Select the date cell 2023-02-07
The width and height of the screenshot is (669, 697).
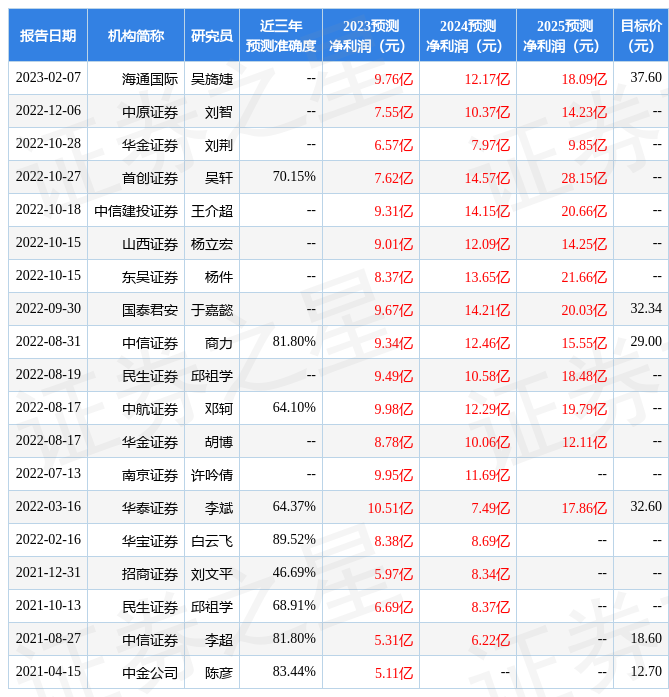click(48, 78)
